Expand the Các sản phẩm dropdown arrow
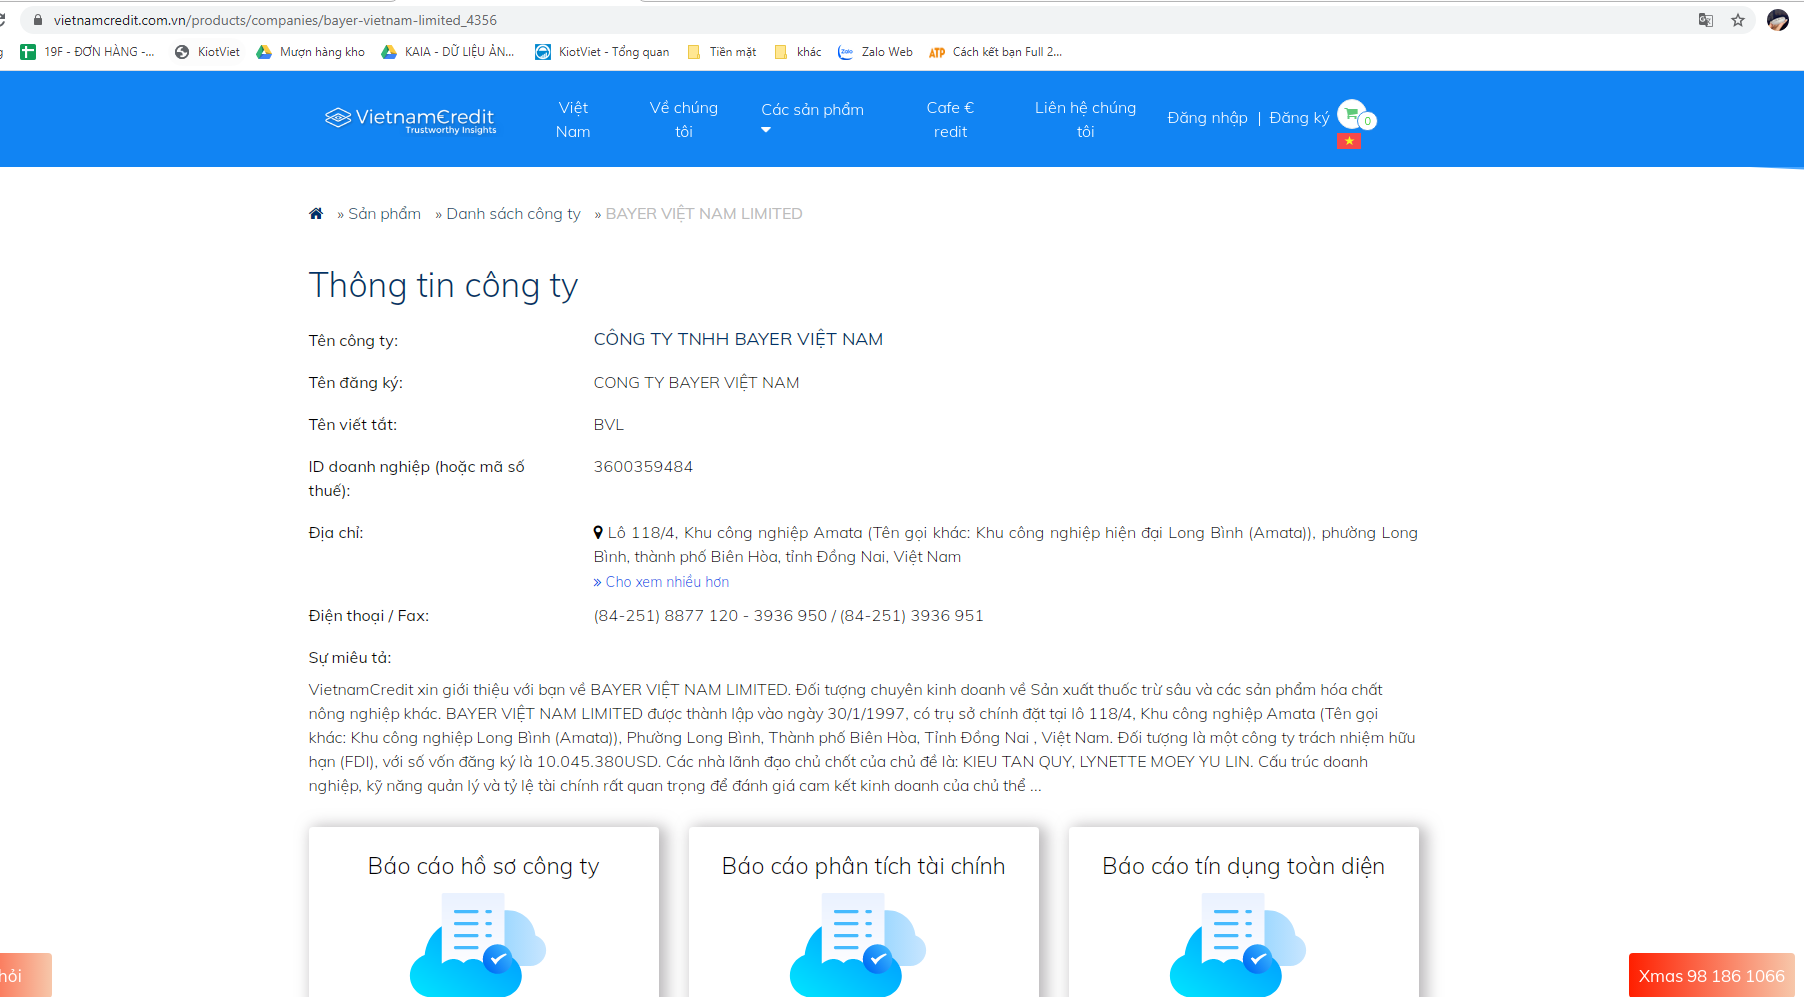Image resolution: width=1804 pixels, height=997 pixels. pyautogui.click(x=766, y=130)
